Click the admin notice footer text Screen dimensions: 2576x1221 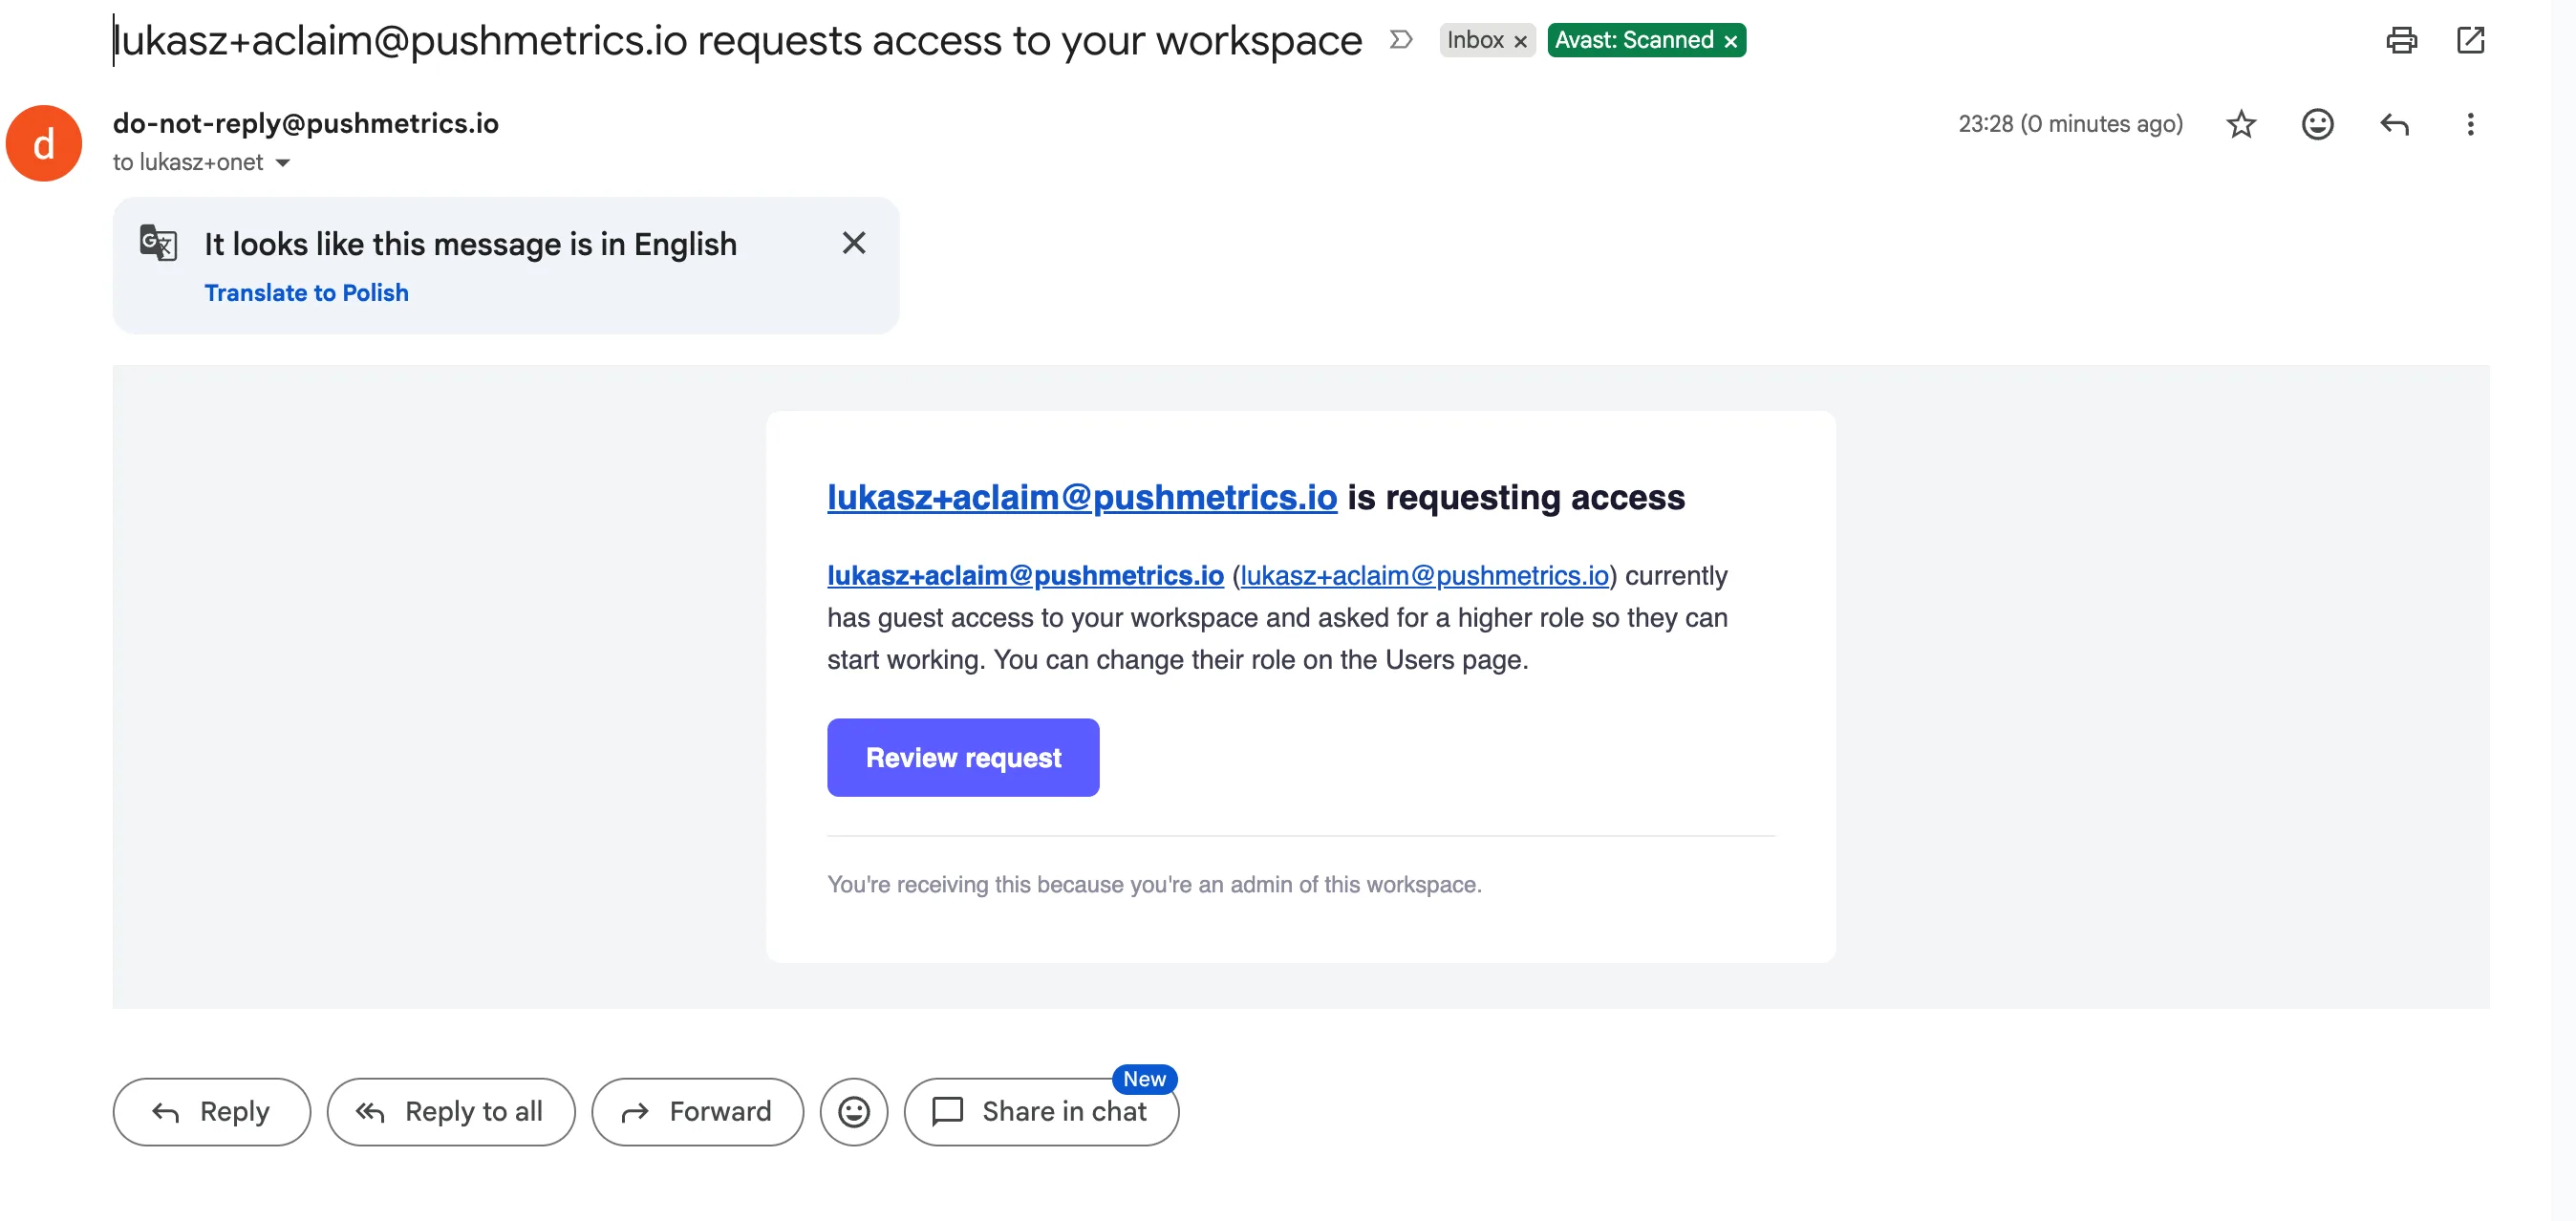click(x=1154, y=884)
